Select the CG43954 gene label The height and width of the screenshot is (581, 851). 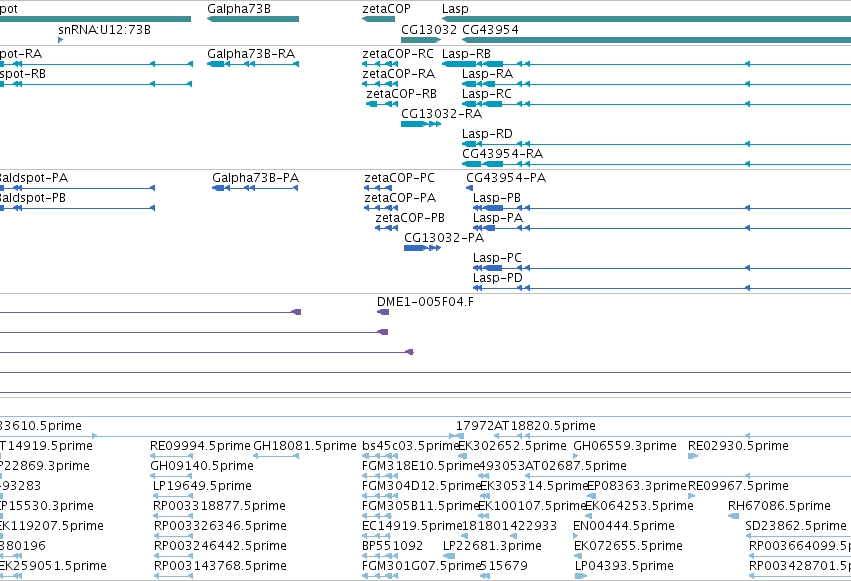[x=490, y=29]
